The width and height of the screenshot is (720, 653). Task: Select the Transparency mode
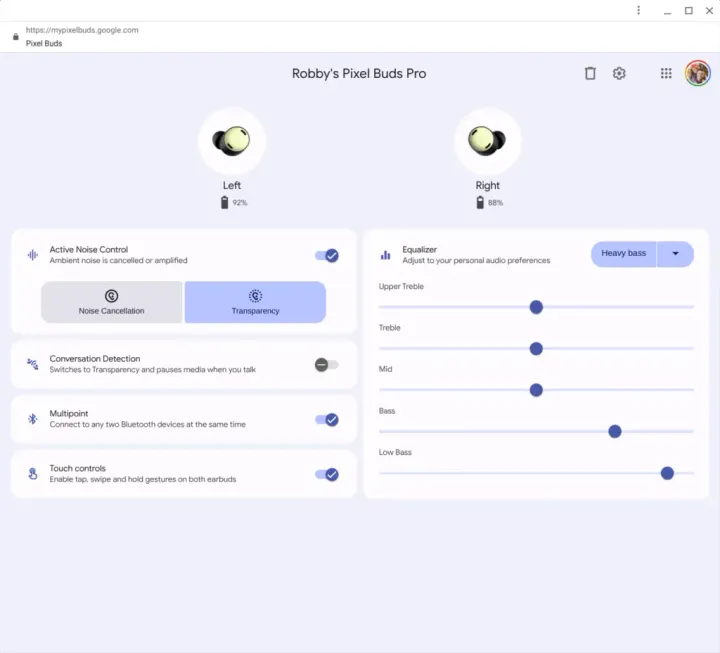255,302
